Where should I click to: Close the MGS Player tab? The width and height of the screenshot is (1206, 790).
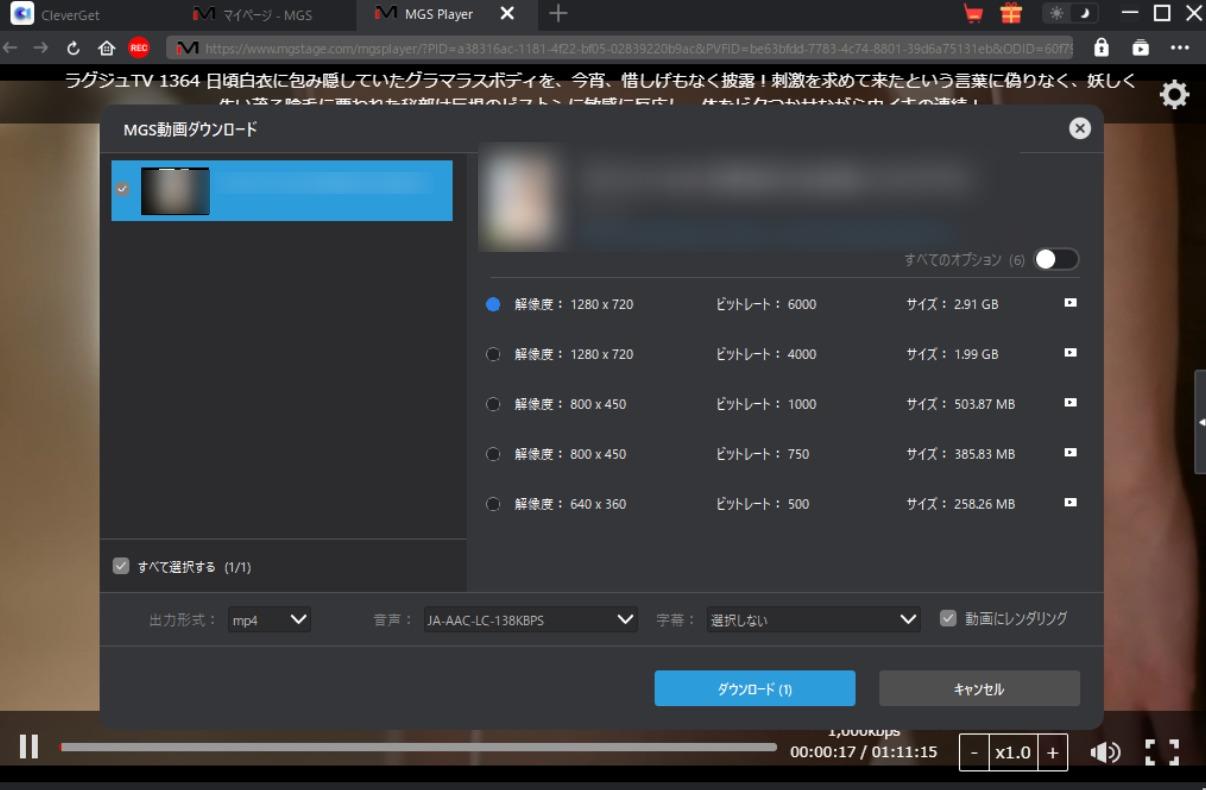[x=507, y=14]
